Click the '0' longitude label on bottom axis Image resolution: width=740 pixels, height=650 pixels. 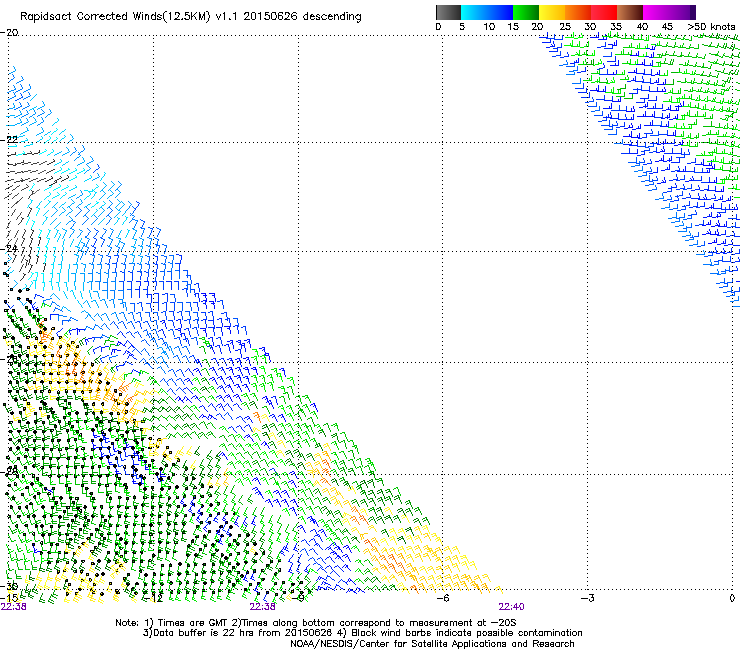point(732,598)
